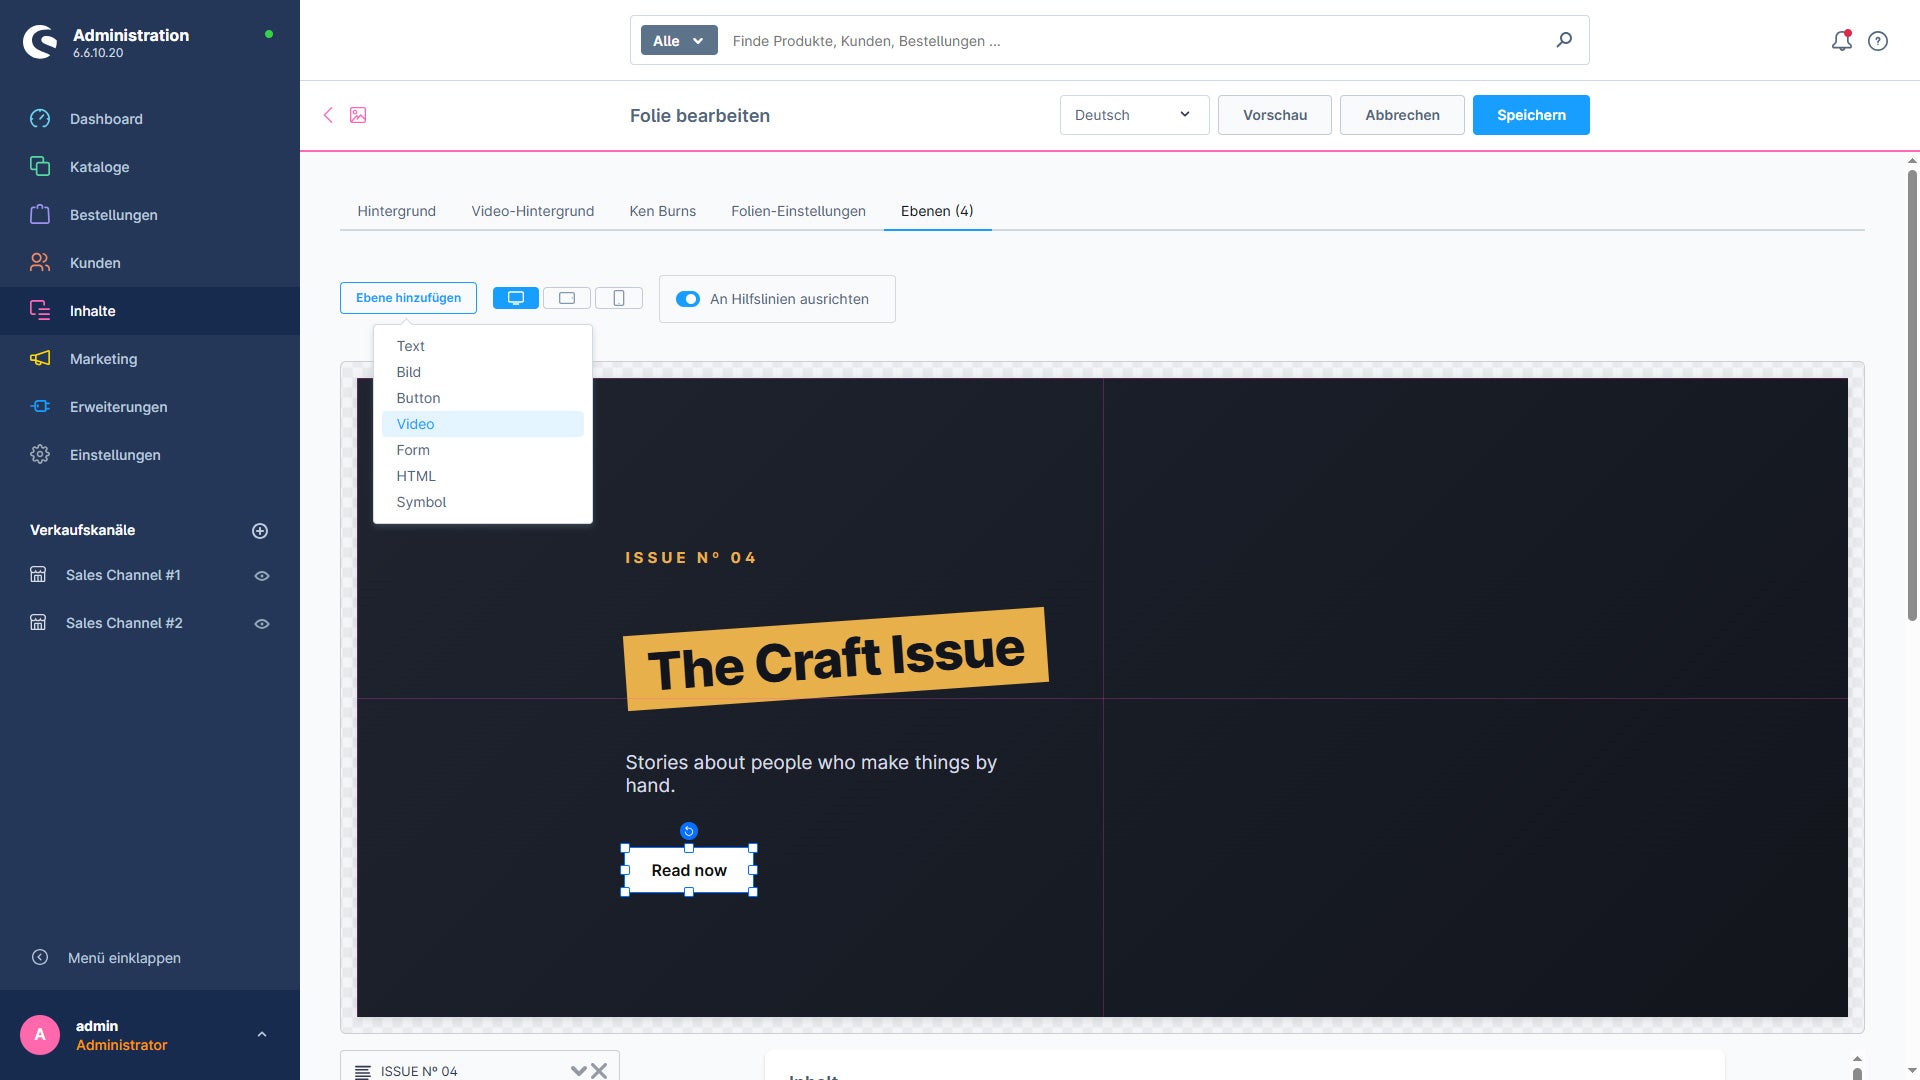Click the slide image icon beside back arrow
Viewport: 1920px width, 1080px height.
[x=358, y=115]
